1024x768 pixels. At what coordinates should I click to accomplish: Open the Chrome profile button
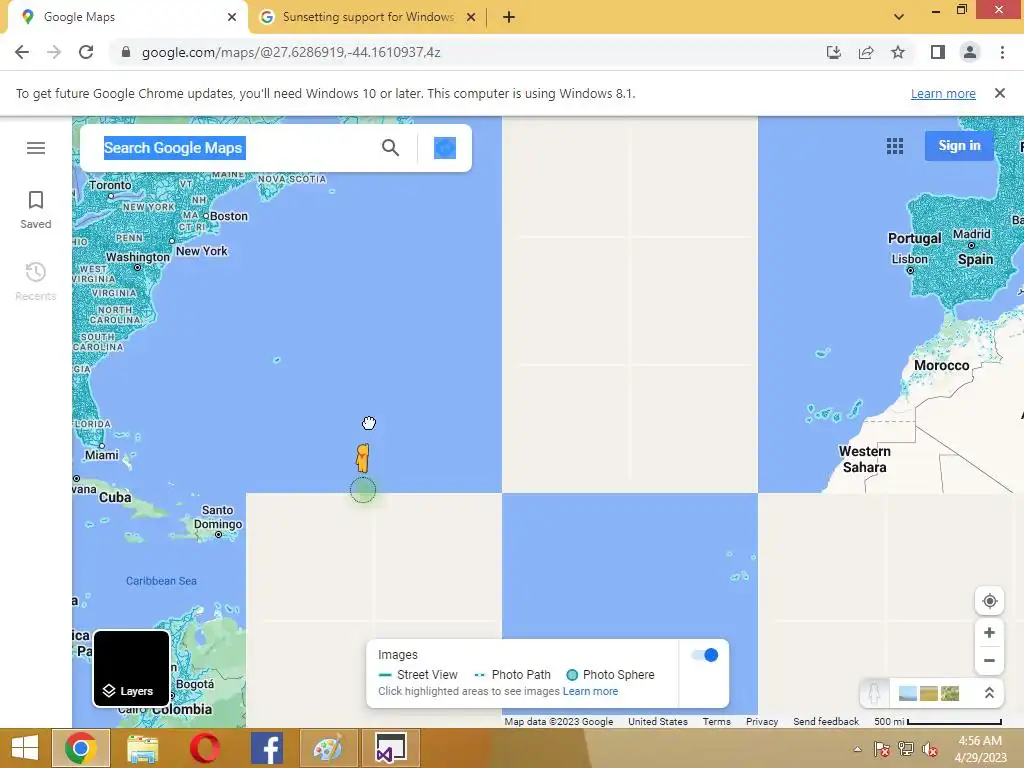pyautogui.click(x=970, y=52)
